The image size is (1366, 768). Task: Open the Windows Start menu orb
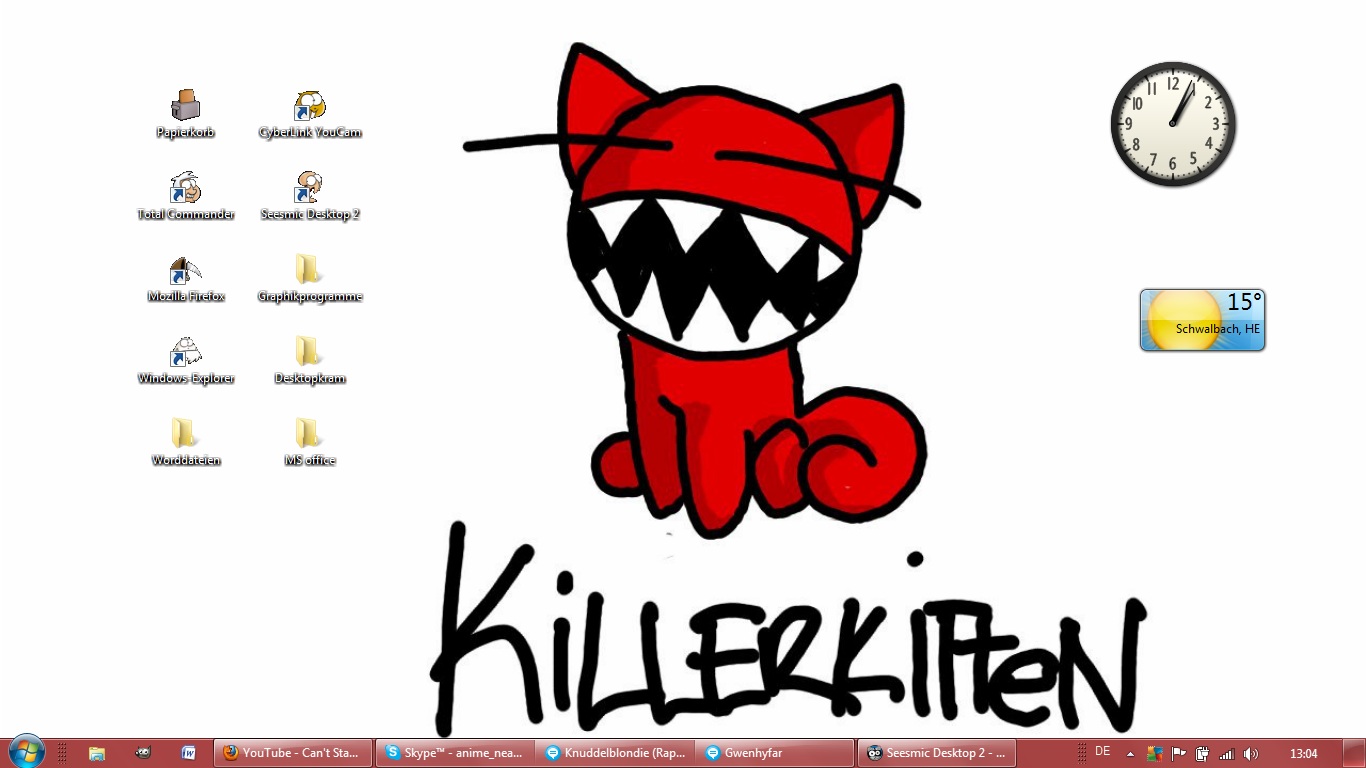click(x=26, y=752)
